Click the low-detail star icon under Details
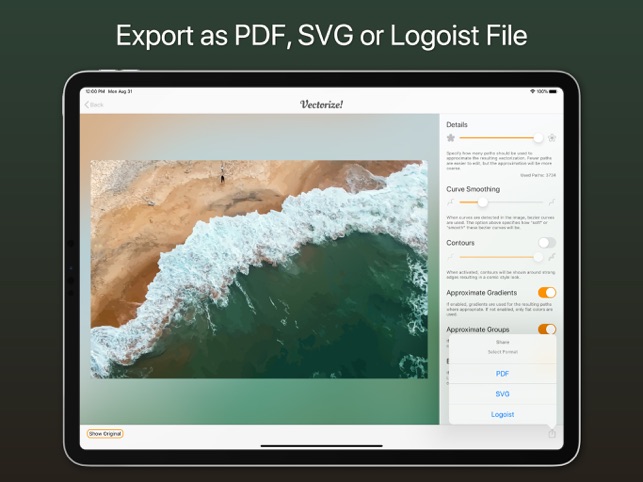The image size is (643, 482). pyautogui.click(x=451, y=138)
